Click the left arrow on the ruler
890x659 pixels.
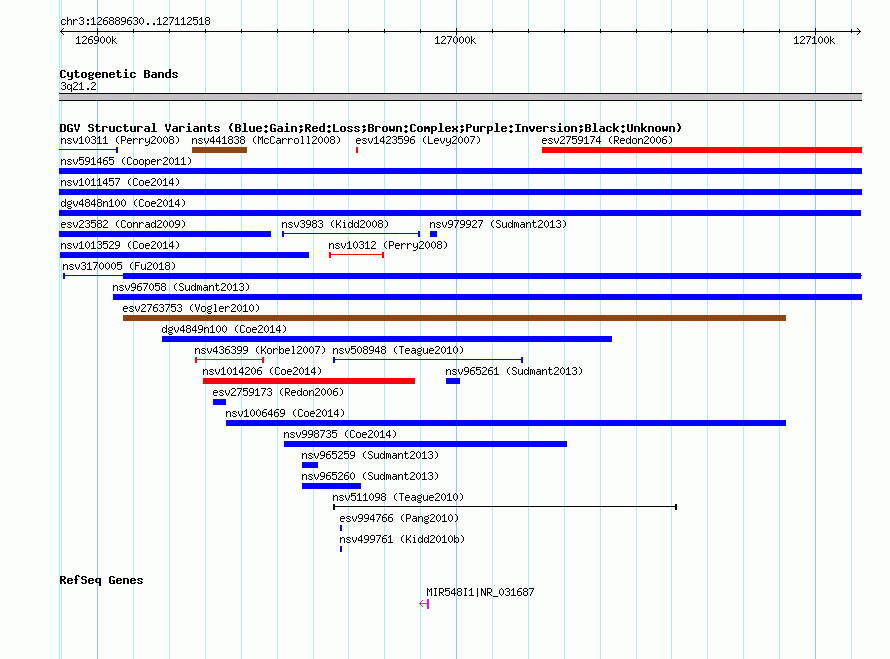[62, 31]
